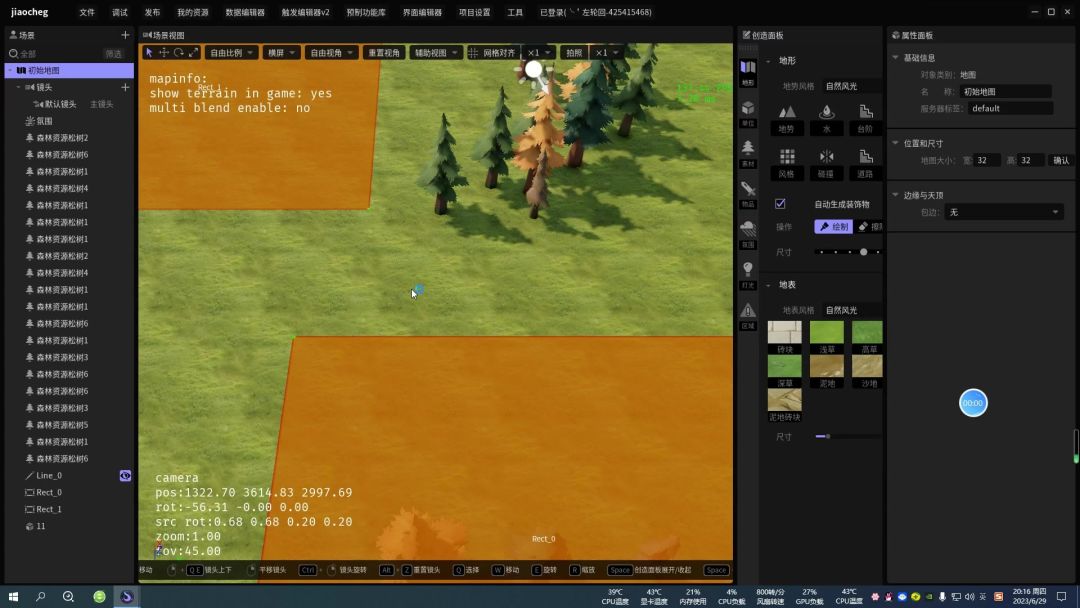Open the 项目设置 menu

[x=475, y=12]
